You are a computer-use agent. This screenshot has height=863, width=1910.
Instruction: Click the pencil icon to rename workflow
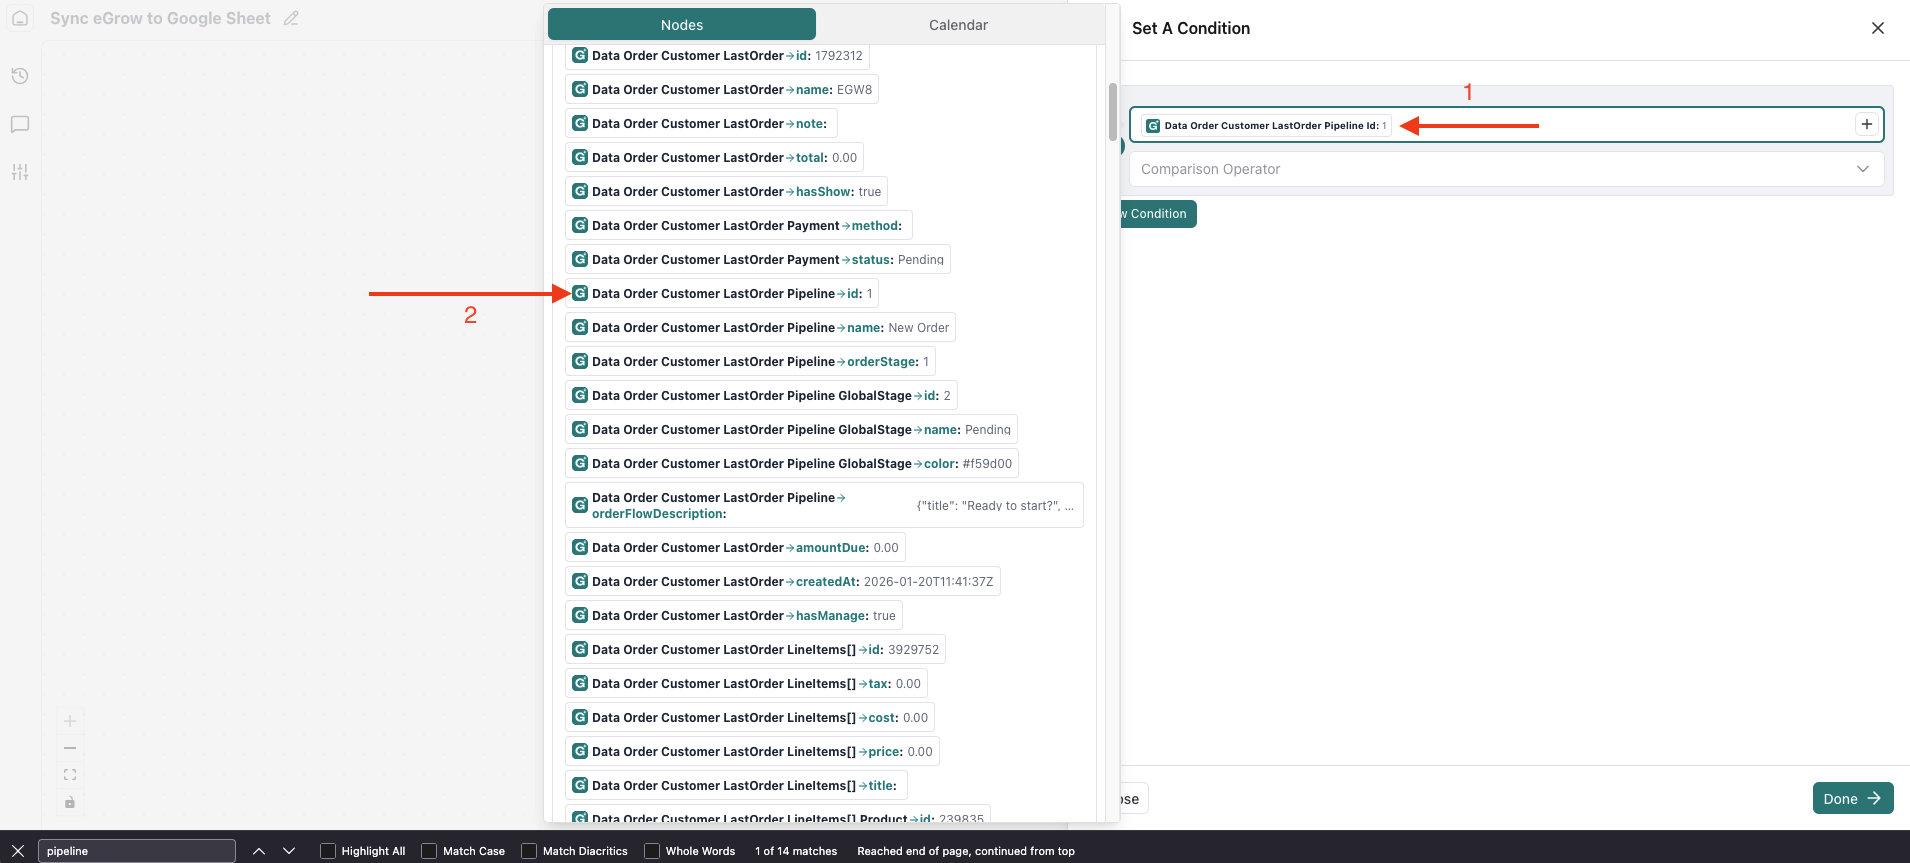pyautogui.click(x=291, y=19)
